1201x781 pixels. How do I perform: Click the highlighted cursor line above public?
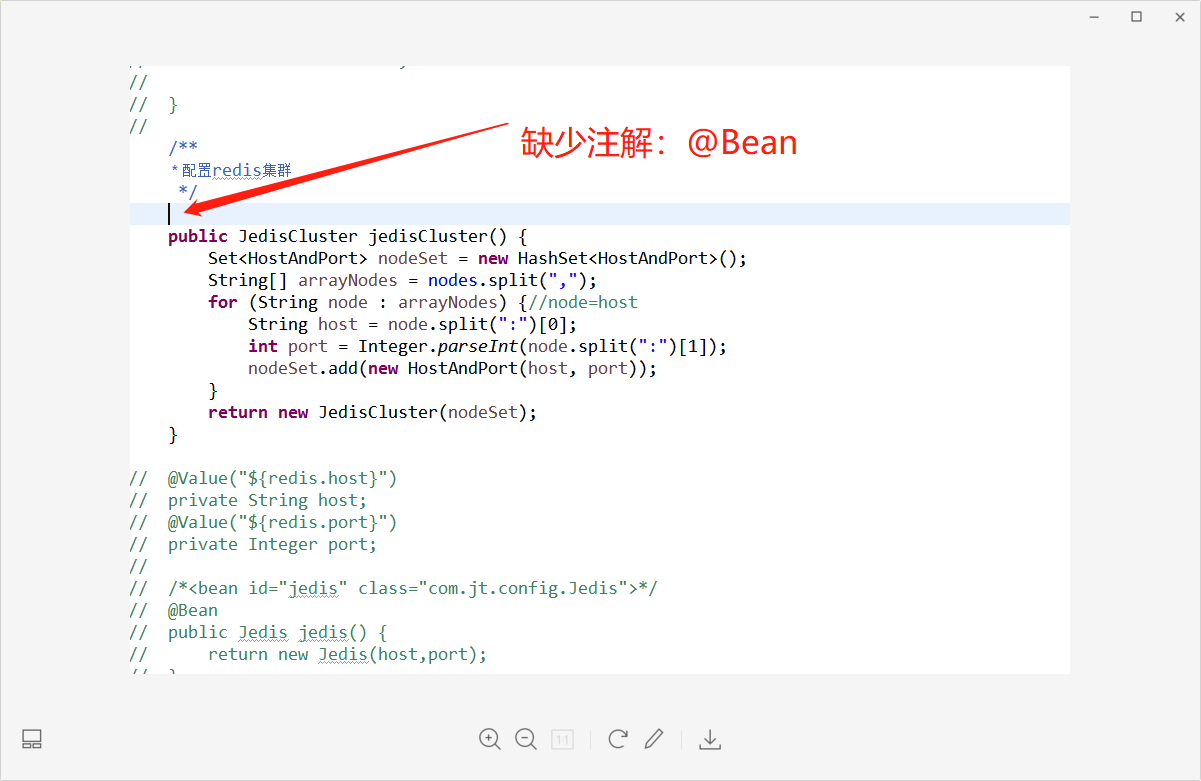tap(400, 213)
